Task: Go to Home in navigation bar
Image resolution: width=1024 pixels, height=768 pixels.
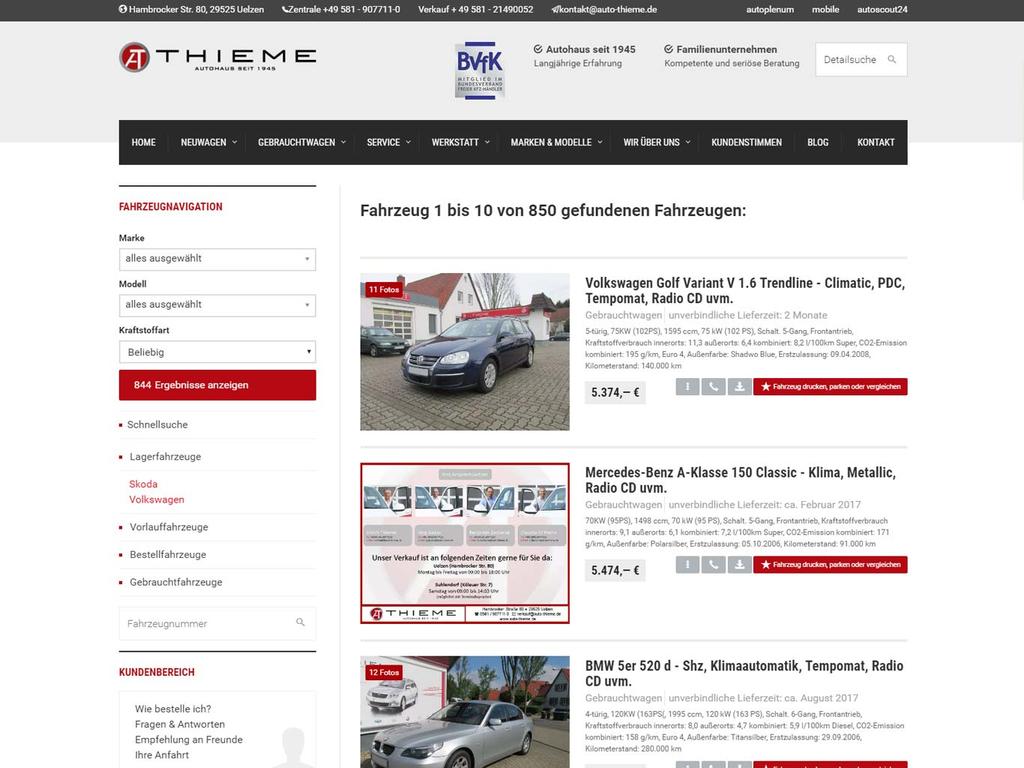Action: [x=144, y=142]
